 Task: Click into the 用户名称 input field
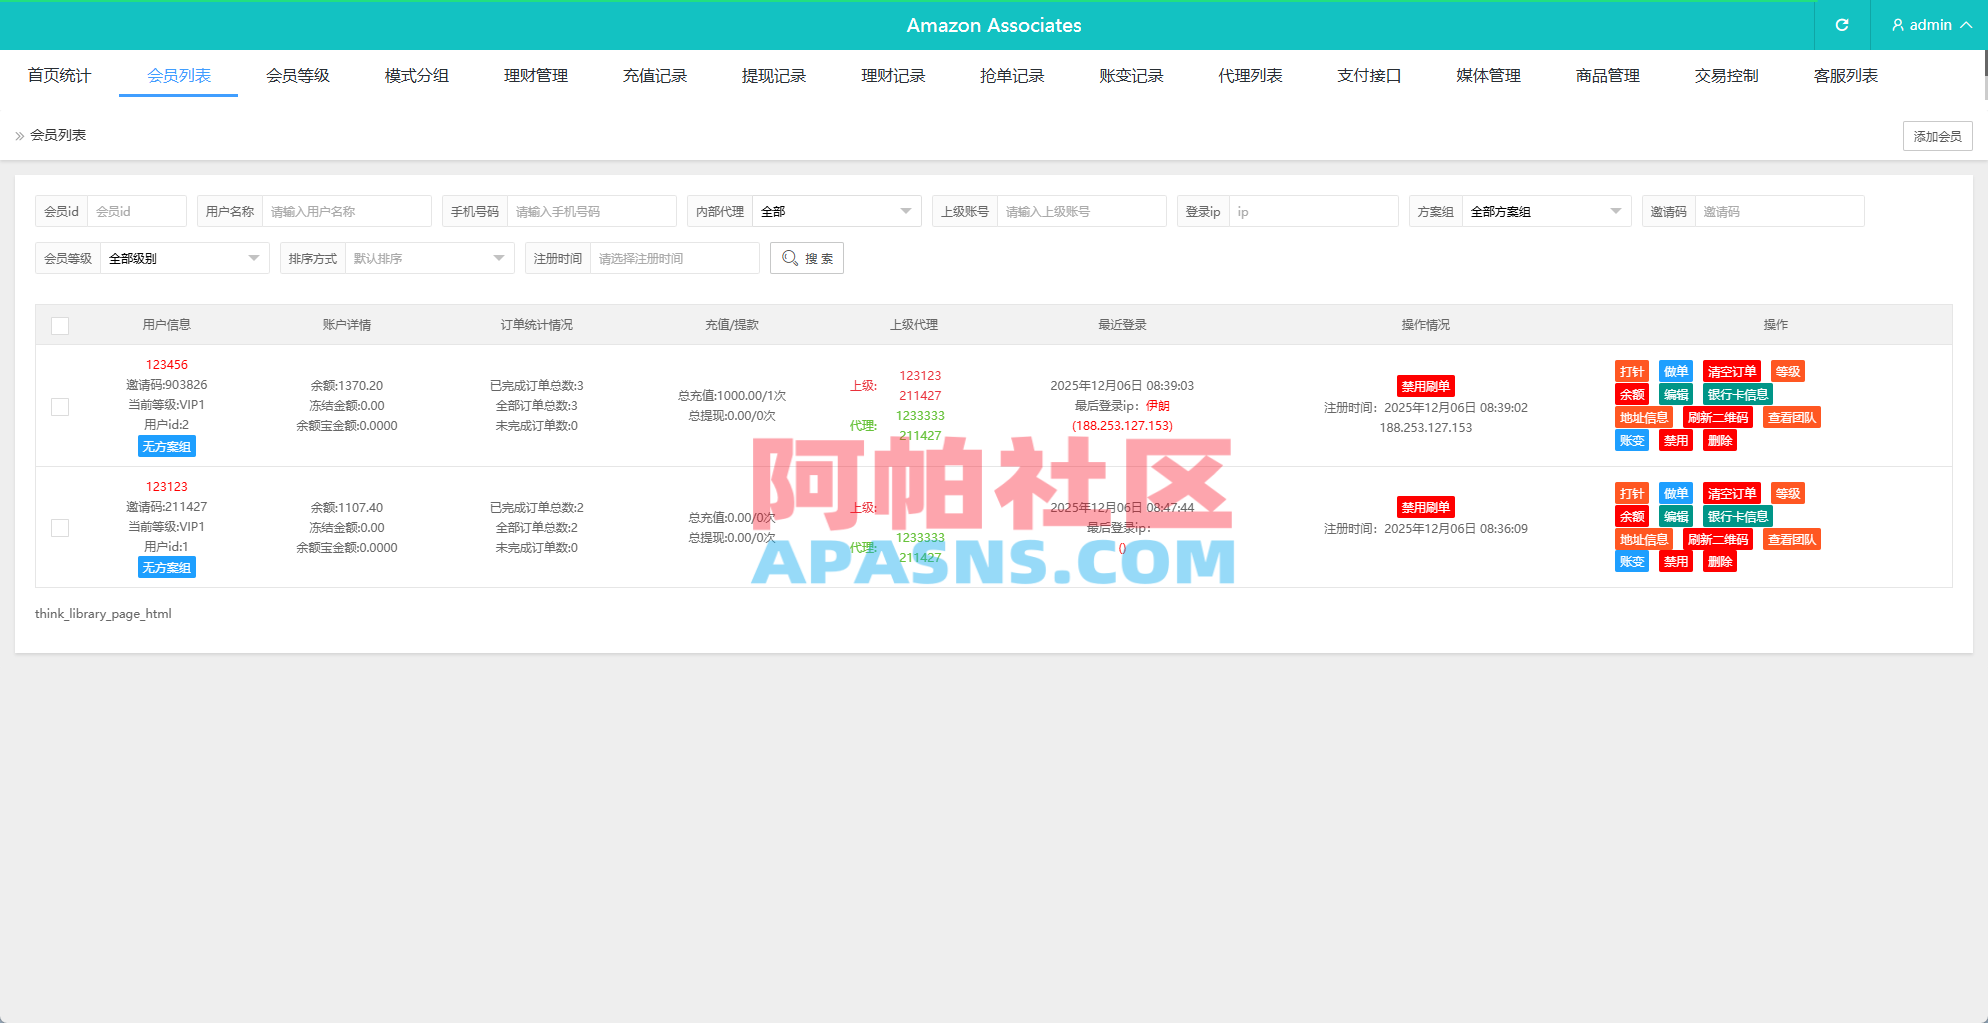pos(347,211)
